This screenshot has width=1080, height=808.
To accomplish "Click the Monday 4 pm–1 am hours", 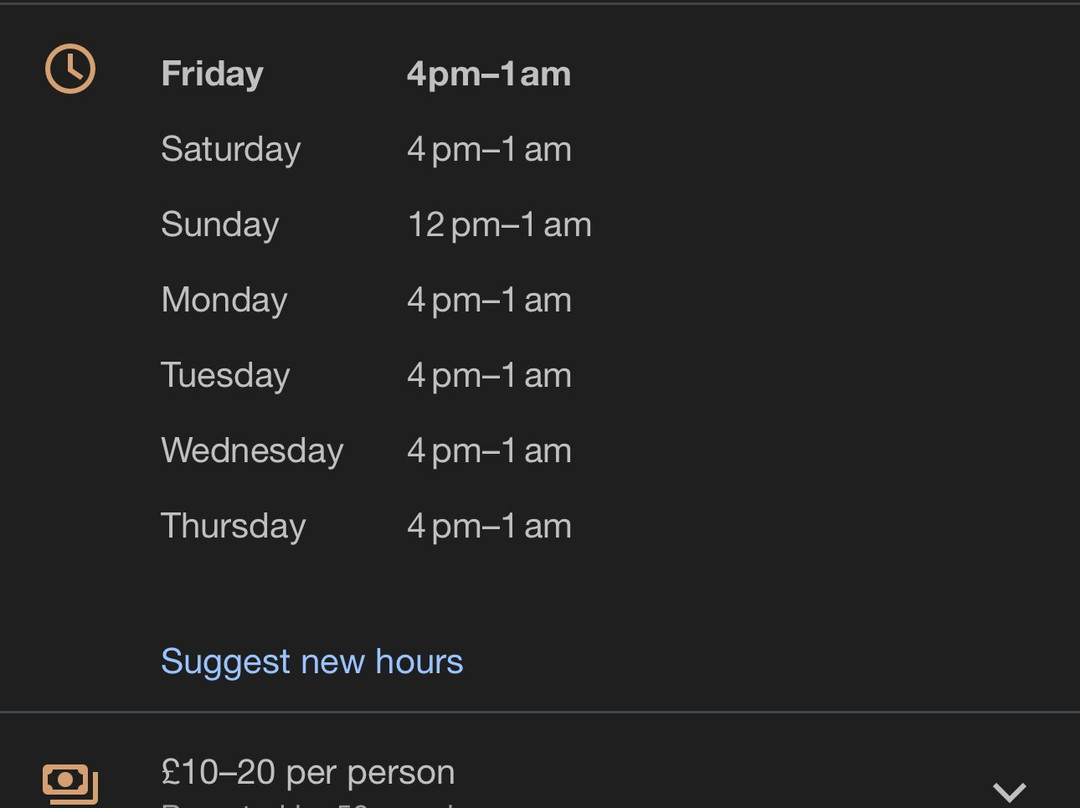I will (489, 301).
